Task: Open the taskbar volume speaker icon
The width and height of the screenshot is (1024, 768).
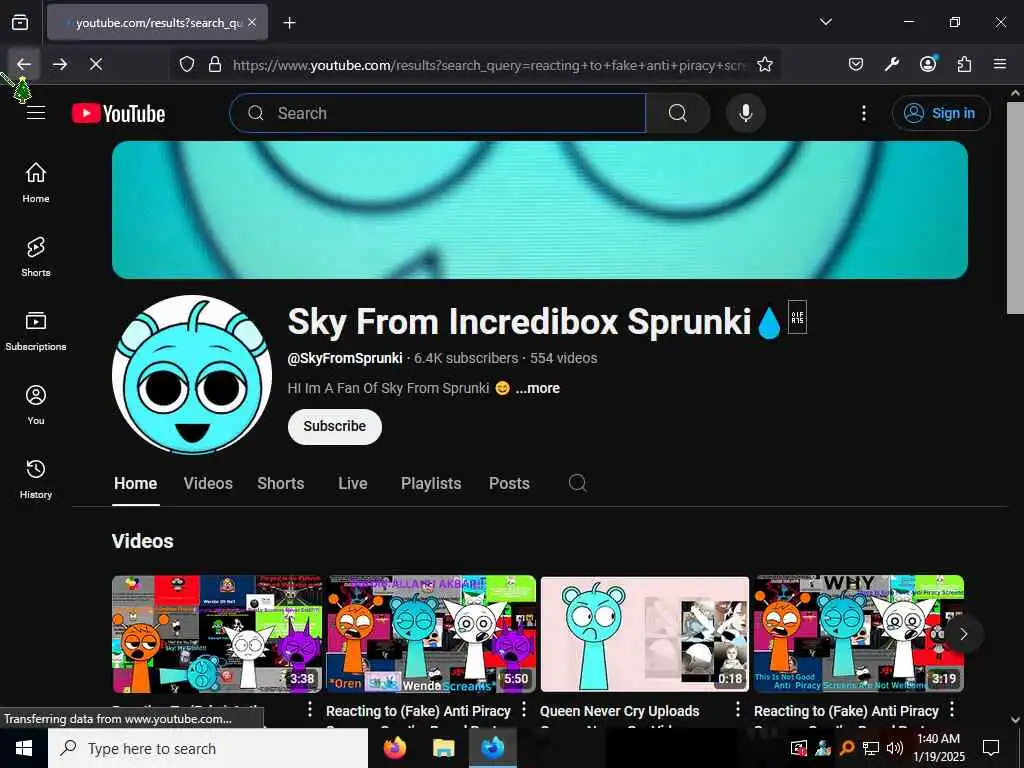Action: (x=894, y=748)
